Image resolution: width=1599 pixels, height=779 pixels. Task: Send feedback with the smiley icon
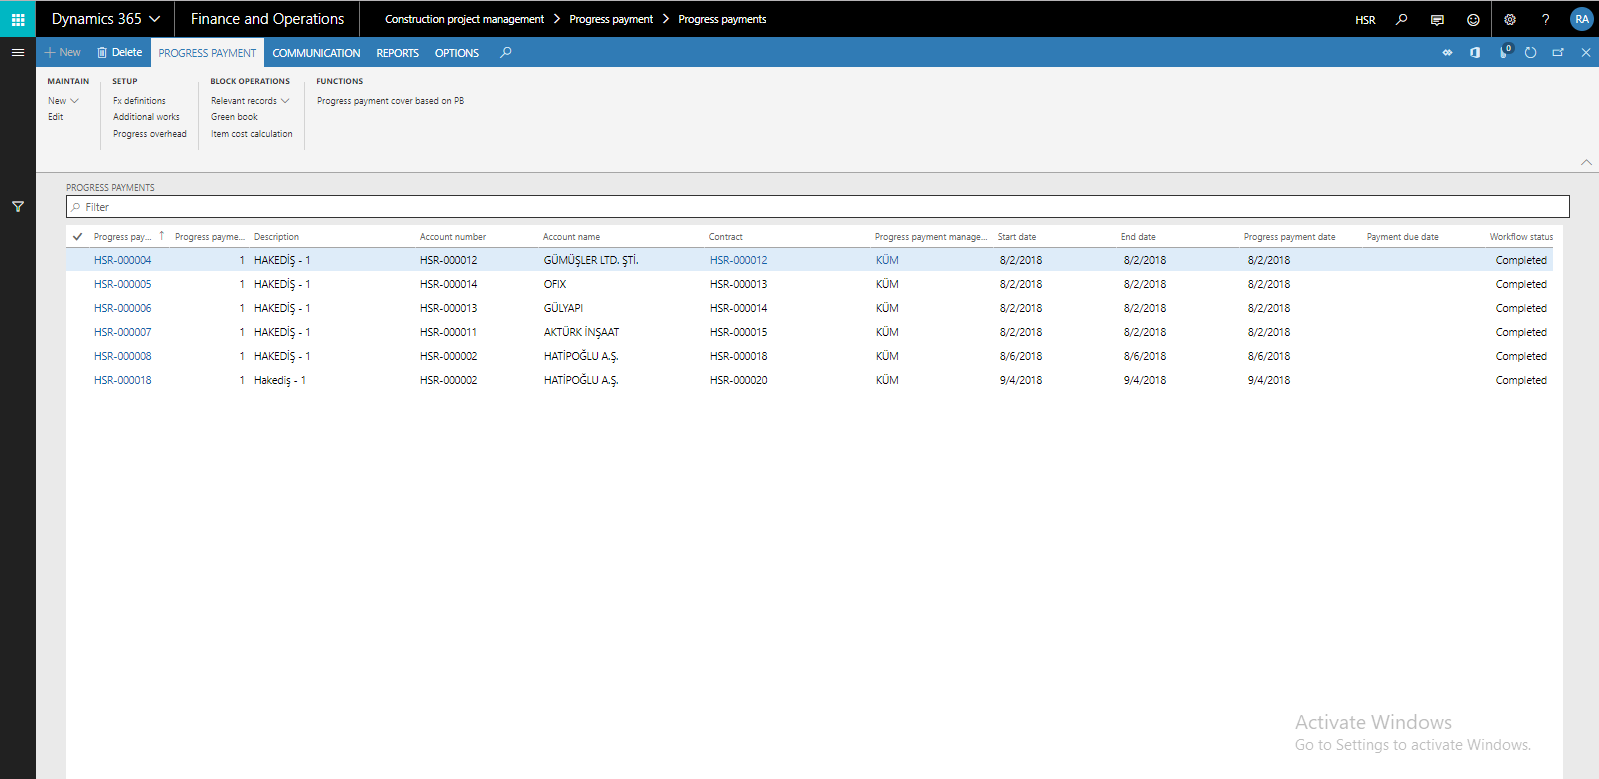(x=1473, y=19)
